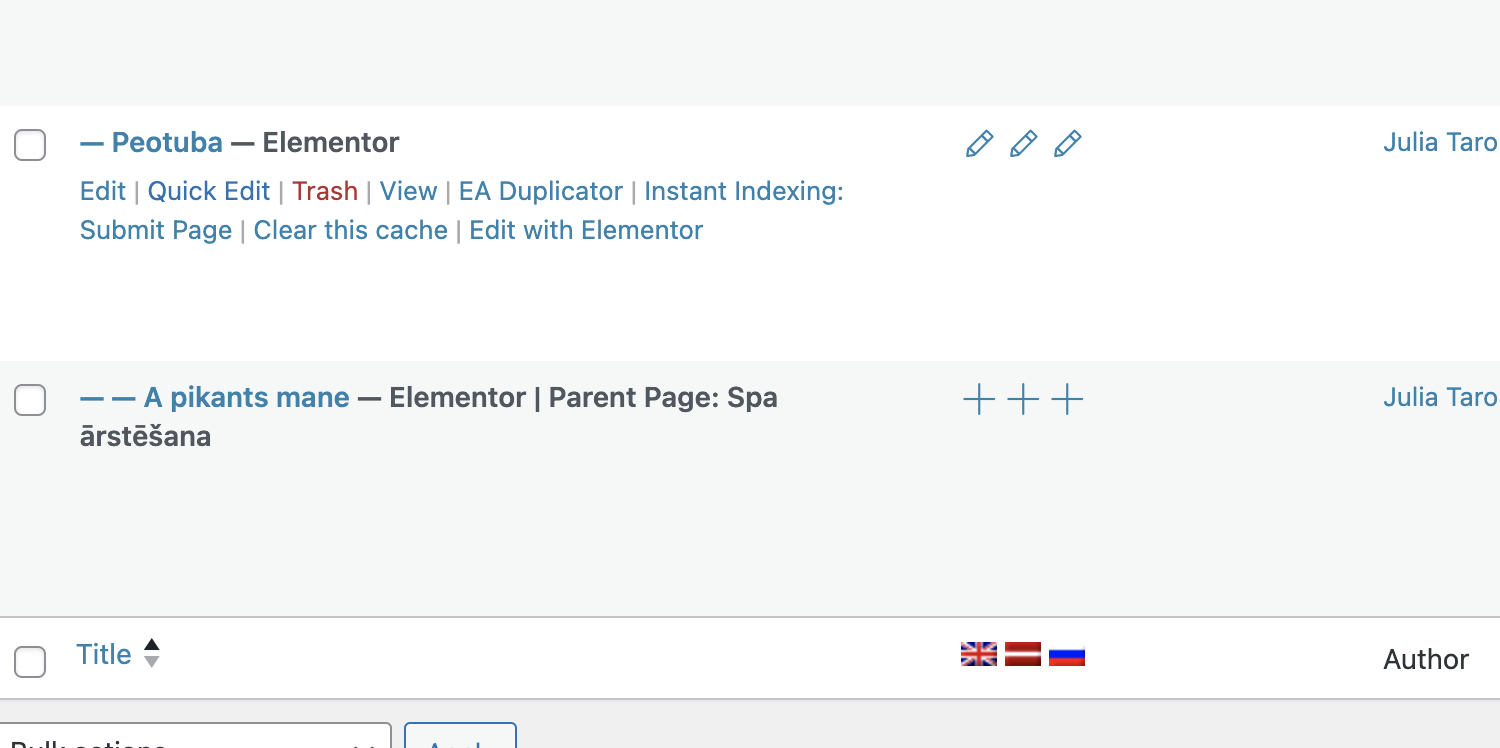Click third pencil icon in Peotuba row
The height and width of the screenshot is (748, 1500).
1067,144
